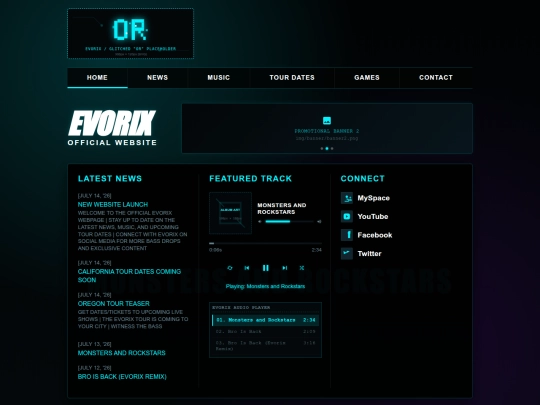Open the Tour Dates page

[292, 78]
